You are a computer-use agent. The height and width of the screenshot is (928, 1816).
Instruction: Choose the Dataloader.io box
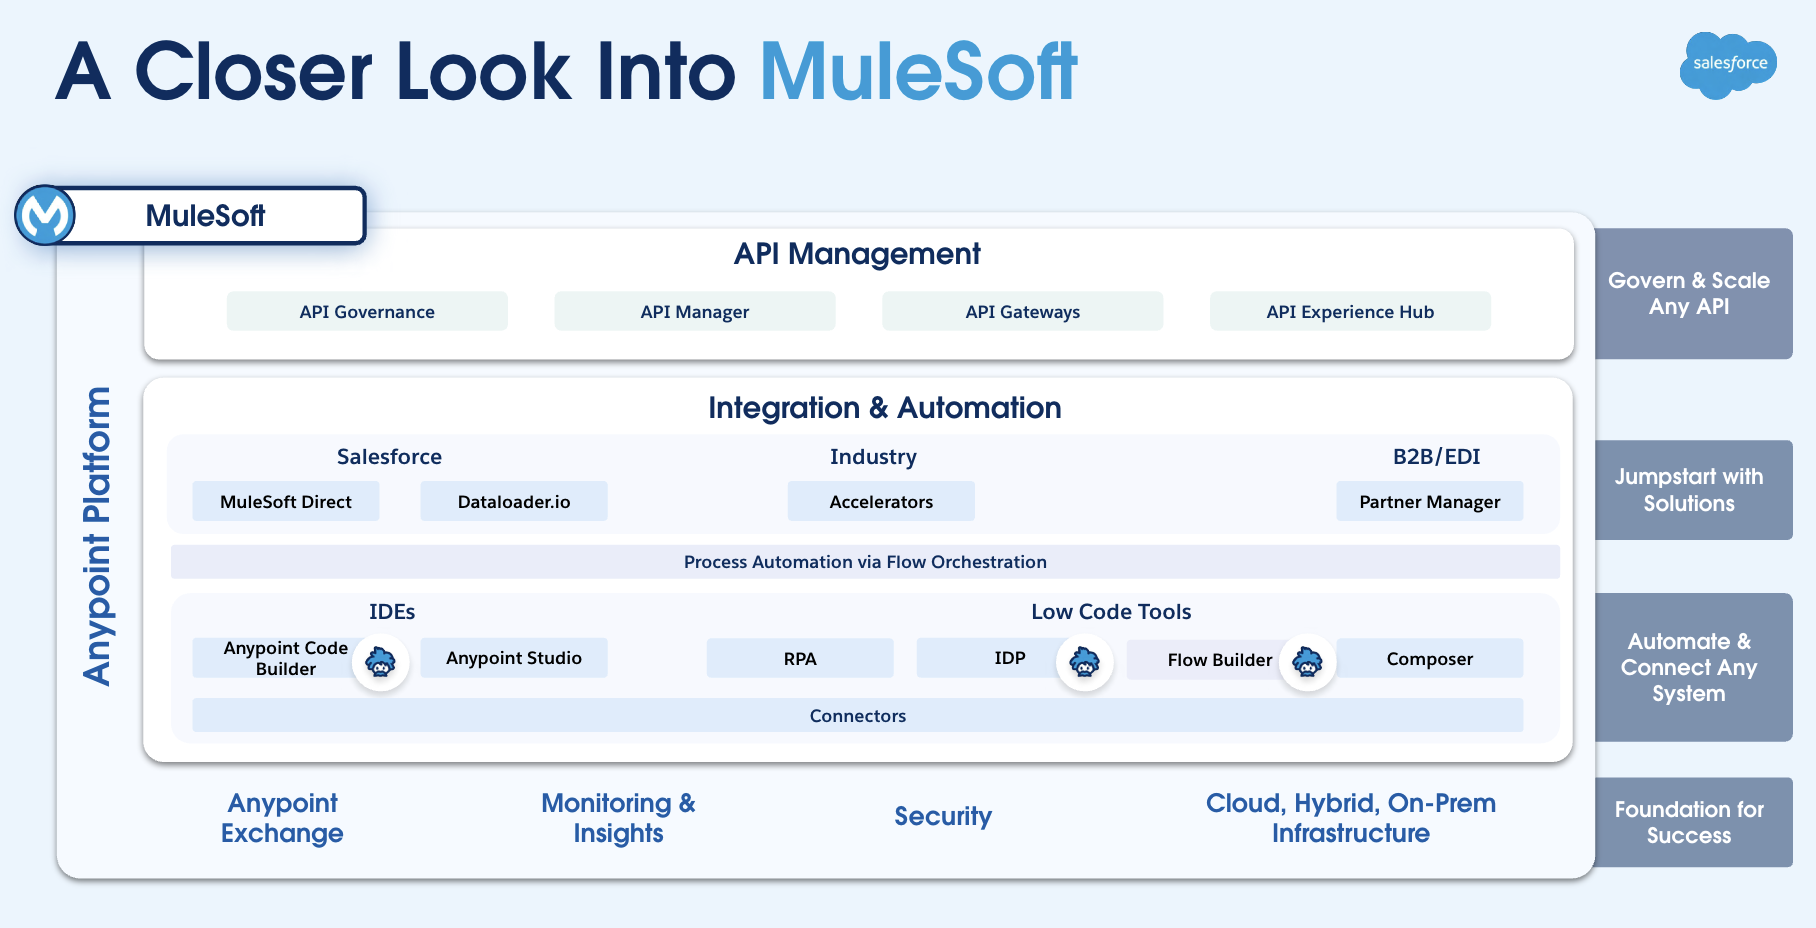(x=514, y=501)
